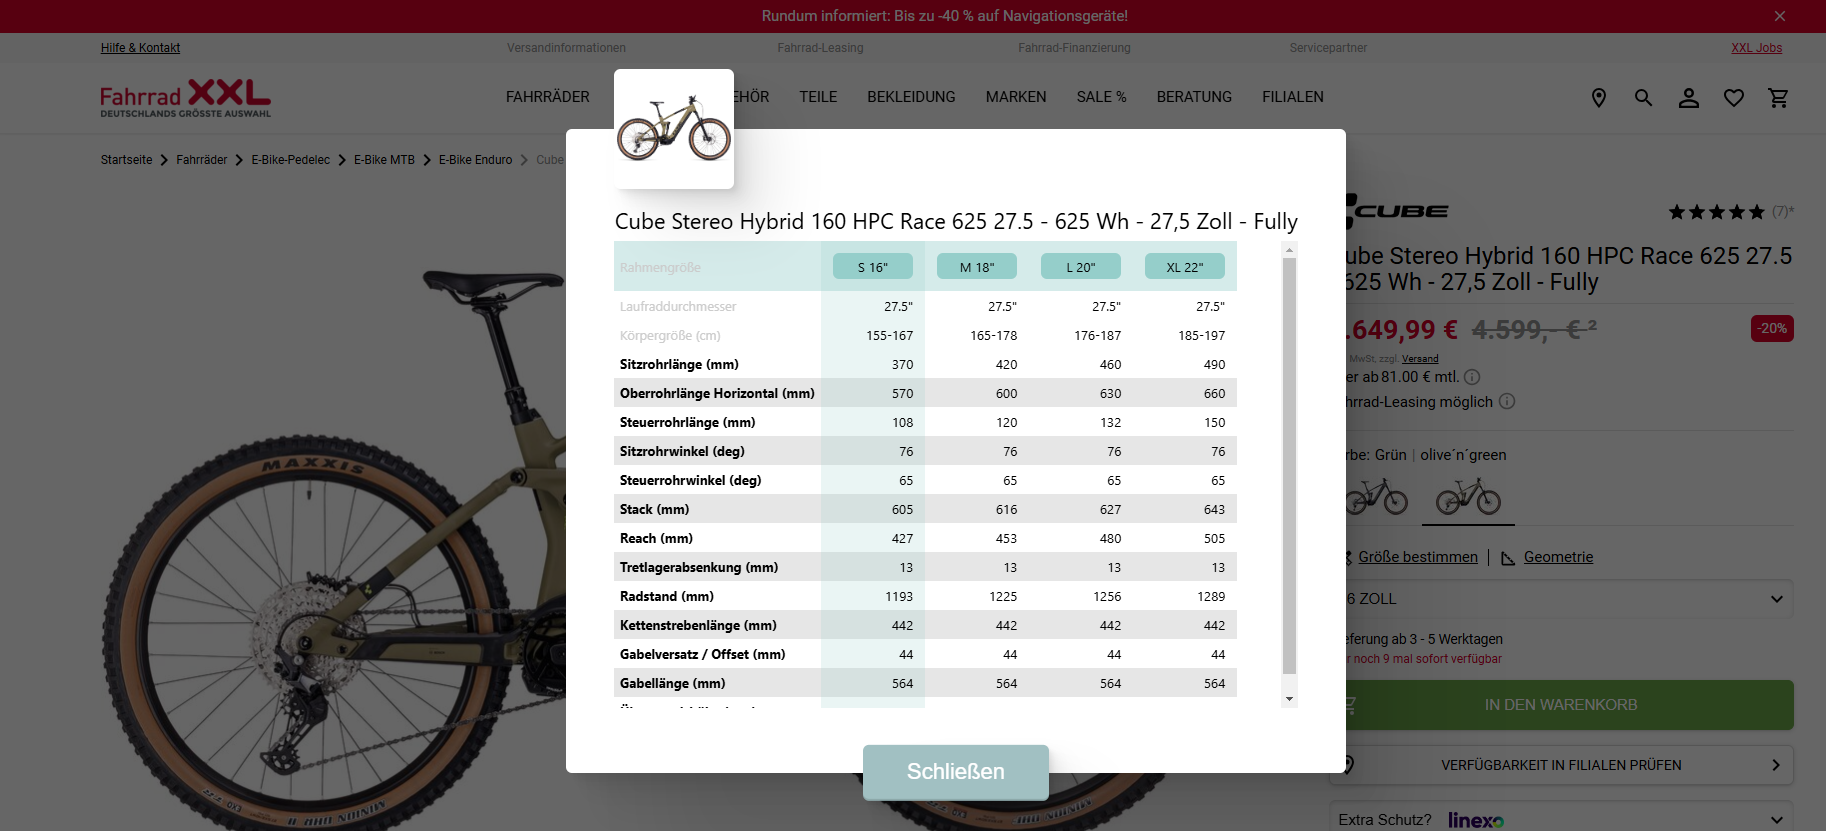Click the scroll-down arrow of geometry table
This screenshot has width=1826, height=831.
[1289, 699]
